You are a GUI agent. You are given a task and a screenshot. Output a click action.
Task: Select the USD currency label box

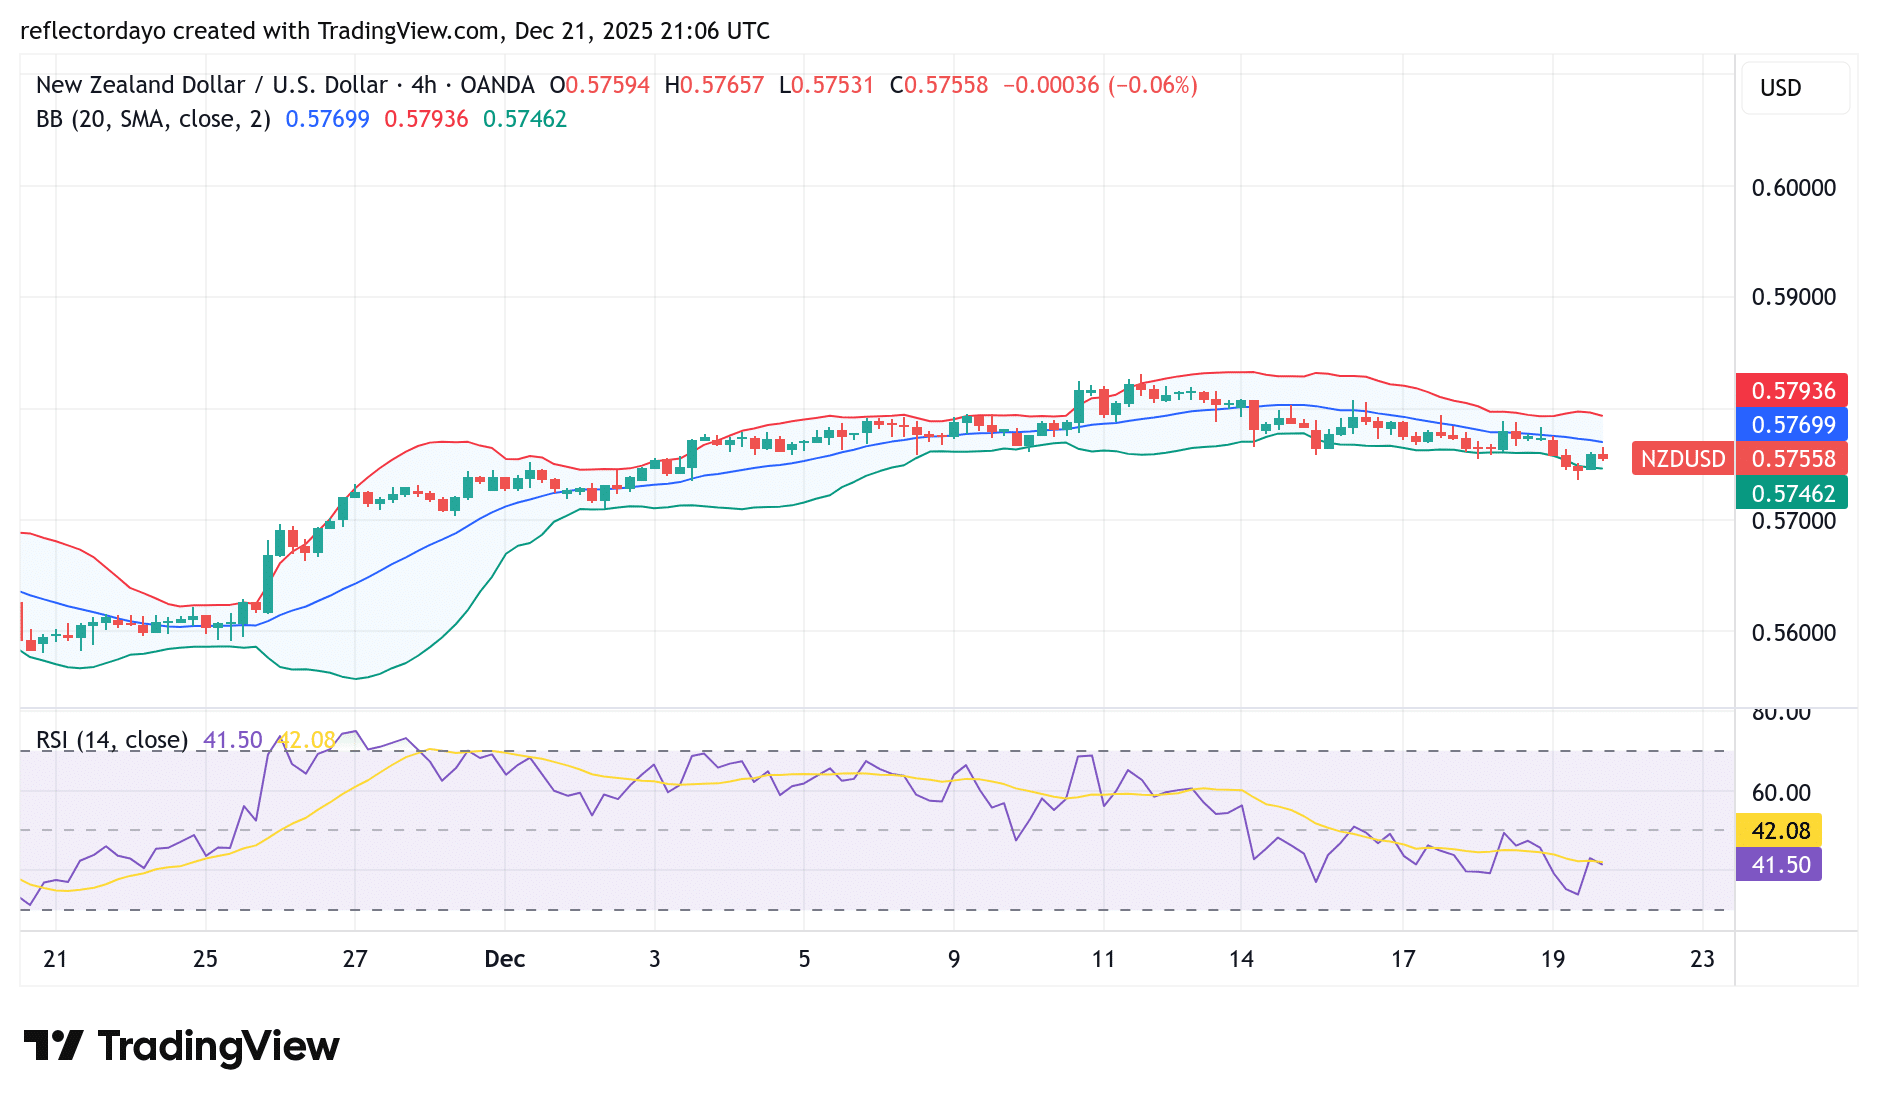coord(1795,88)
